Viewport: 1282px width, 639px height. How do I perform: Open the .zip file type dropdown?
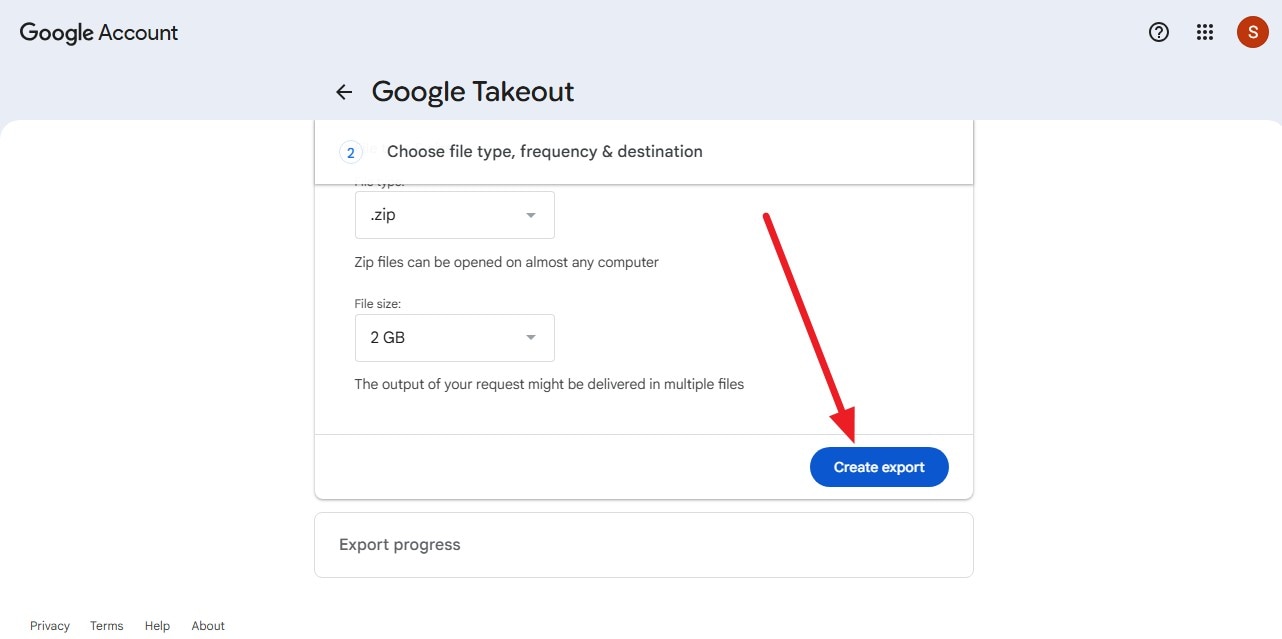[x=455, y=215]
